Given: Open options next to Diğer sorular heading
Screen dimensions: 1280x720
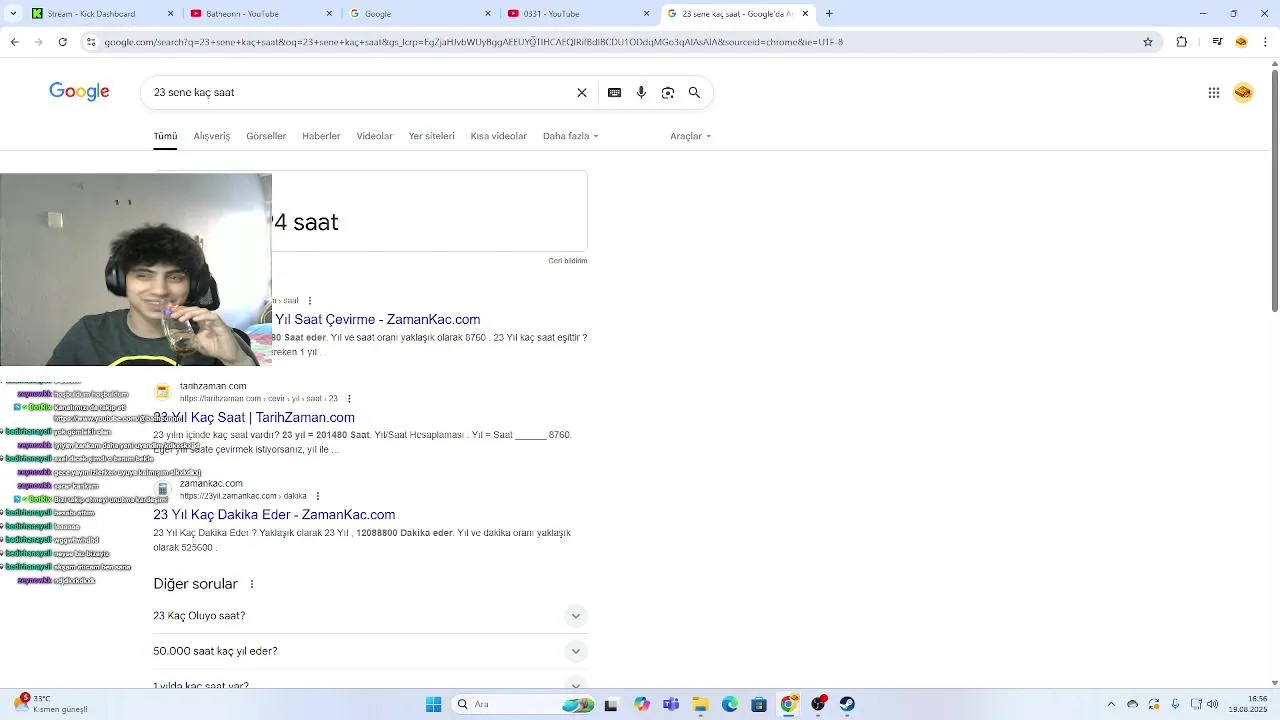Looking at the screenshot, I should click(x=252, y=584).
